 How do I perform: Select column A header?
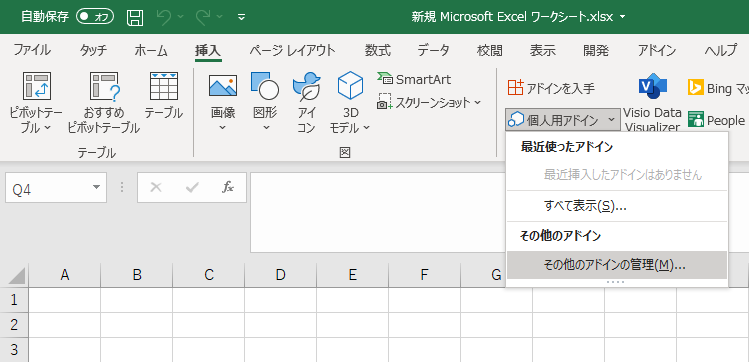(64, 275)
